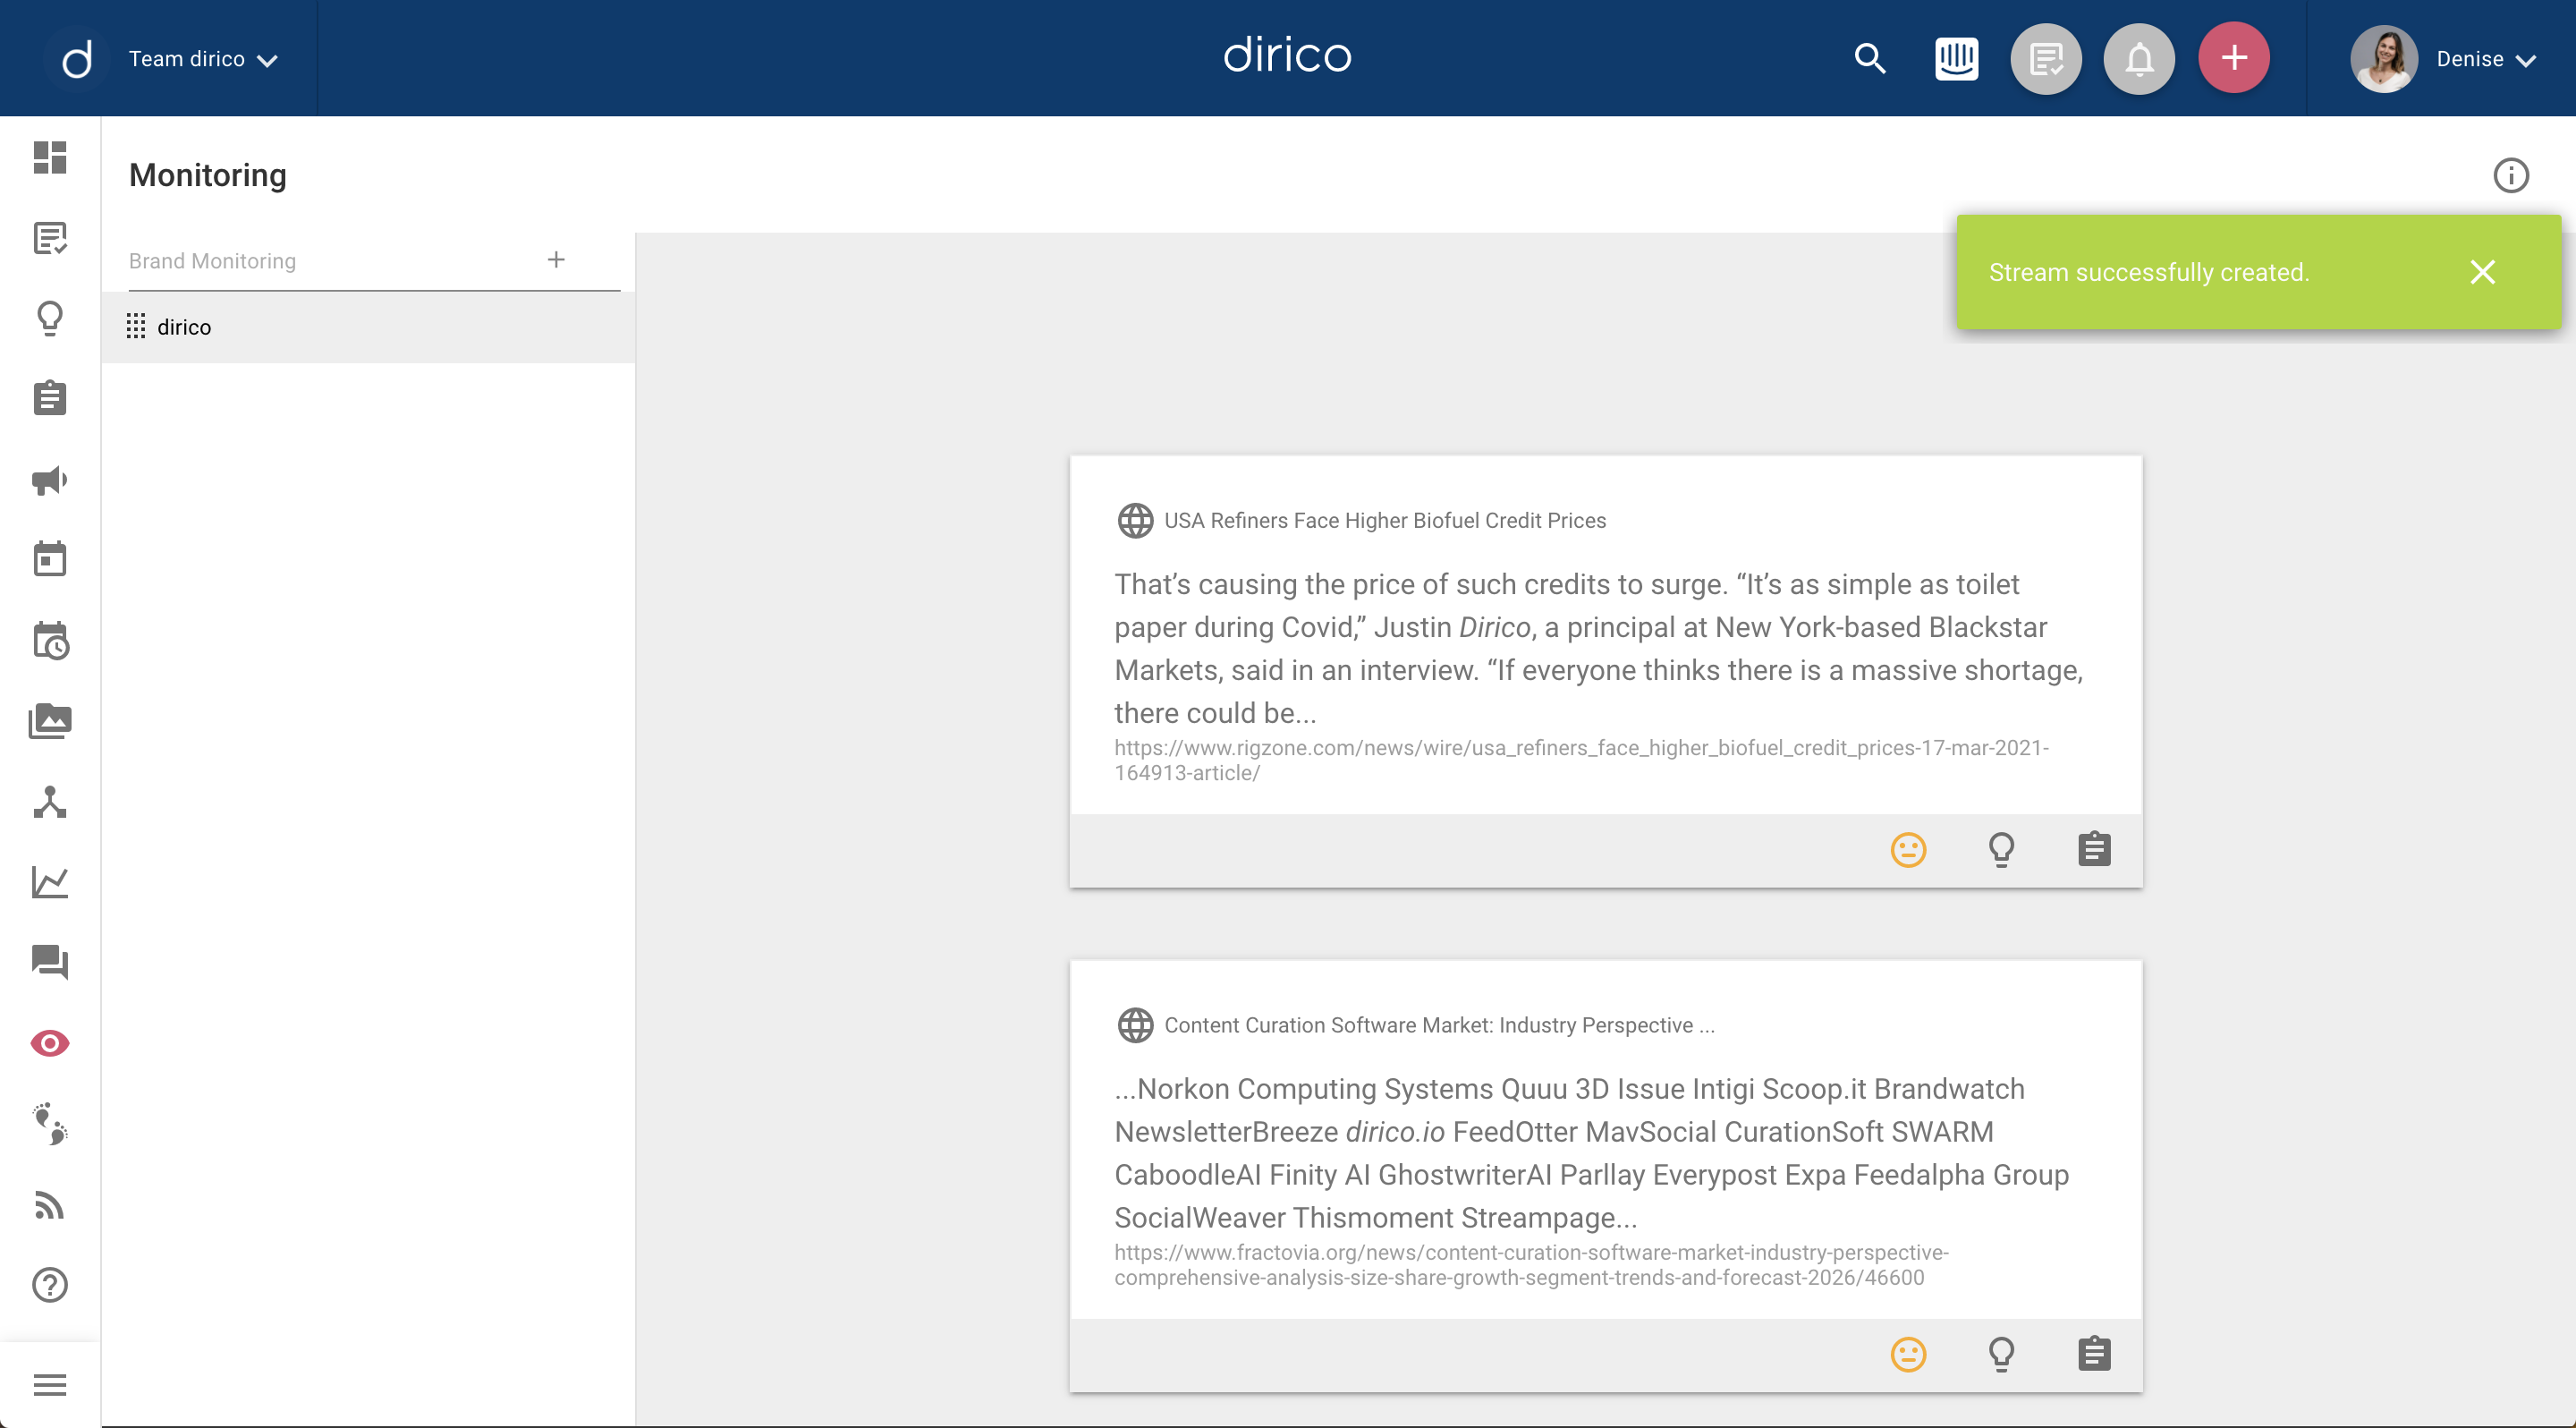Open the USA Refiners article title
This screenshot has height=1428, width=2576.
click(x=1385, y=520)
